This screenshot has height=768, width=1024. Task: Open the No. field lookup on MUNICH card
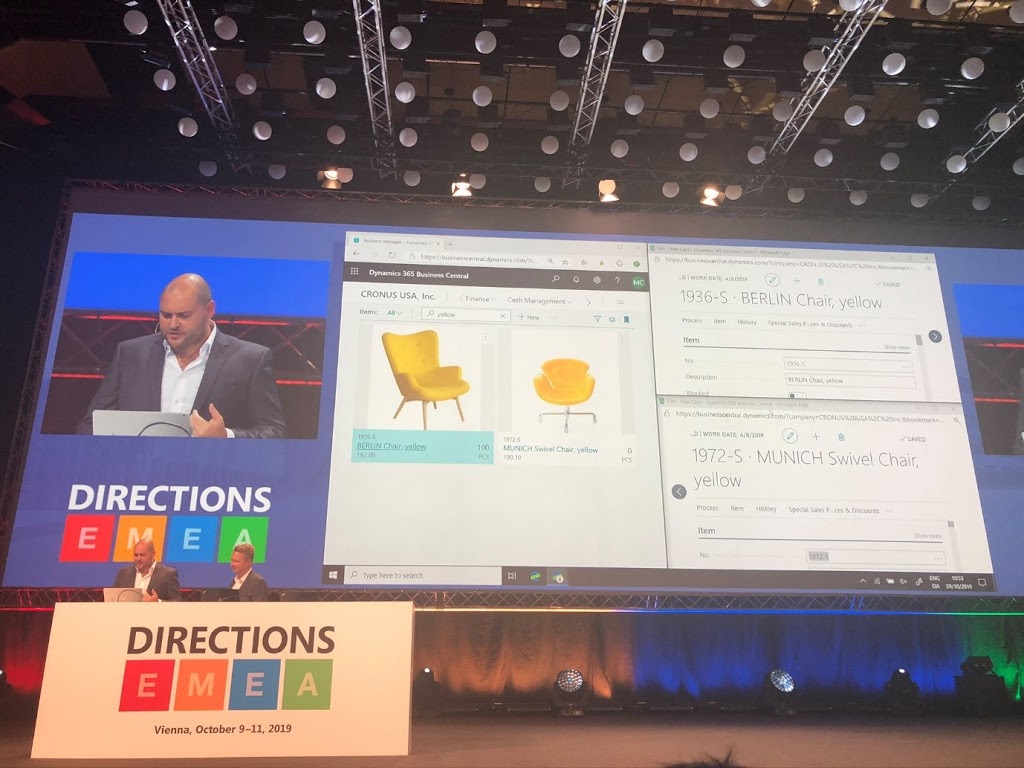[938, 558]
